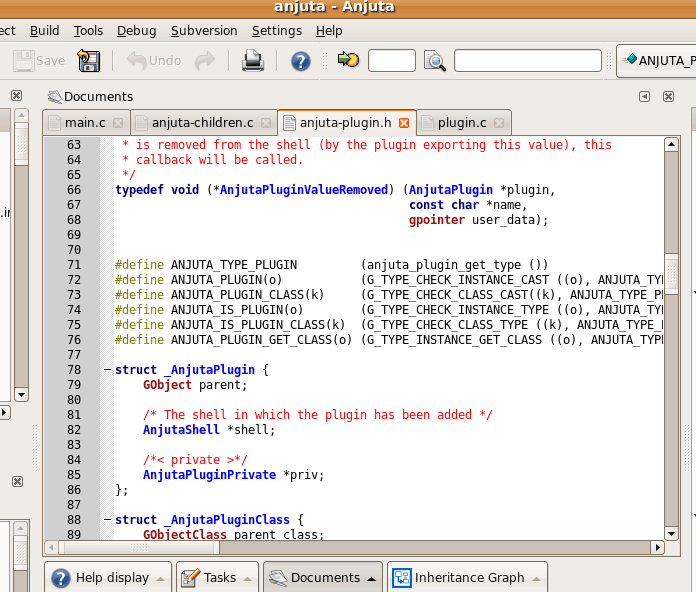The width and height of the screenshot is (696, 592).
Task: Collapse the struct _AnjutaPlugin fold marker
Action: point(107,370)
